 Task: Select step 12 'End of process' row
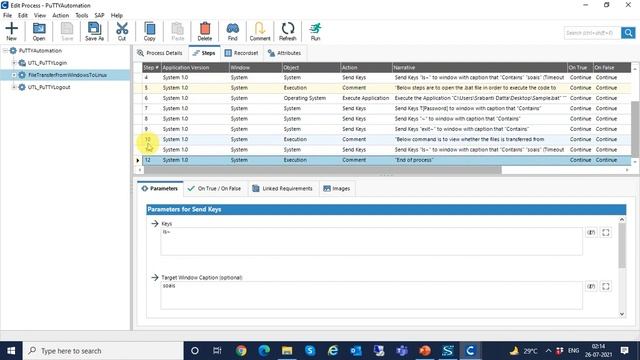click(387, 160)
